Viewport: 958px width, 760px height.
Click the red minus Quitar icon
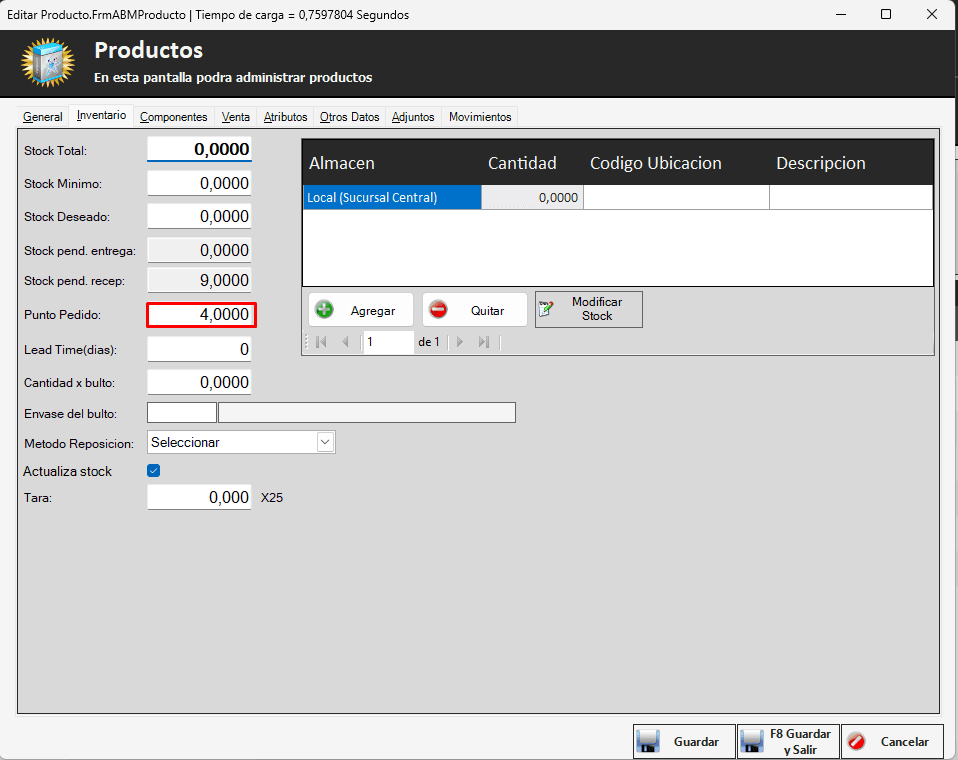pyautogui.click(x=438, y=310)
